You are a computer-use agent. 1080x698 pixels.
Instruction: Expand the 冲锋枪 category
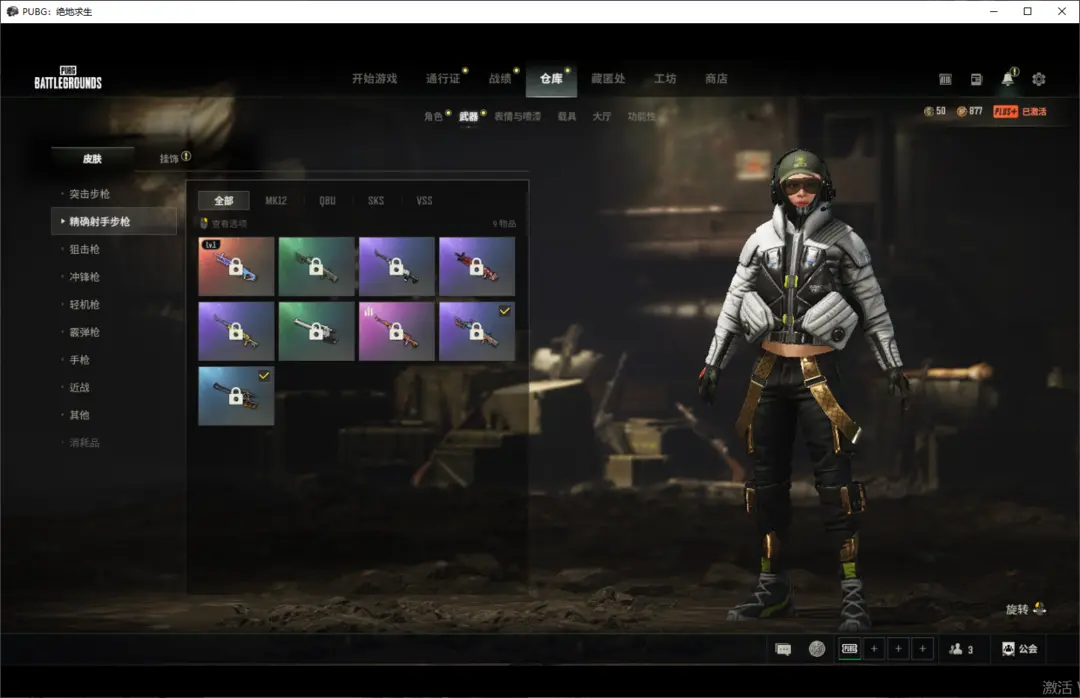(85, 277)
